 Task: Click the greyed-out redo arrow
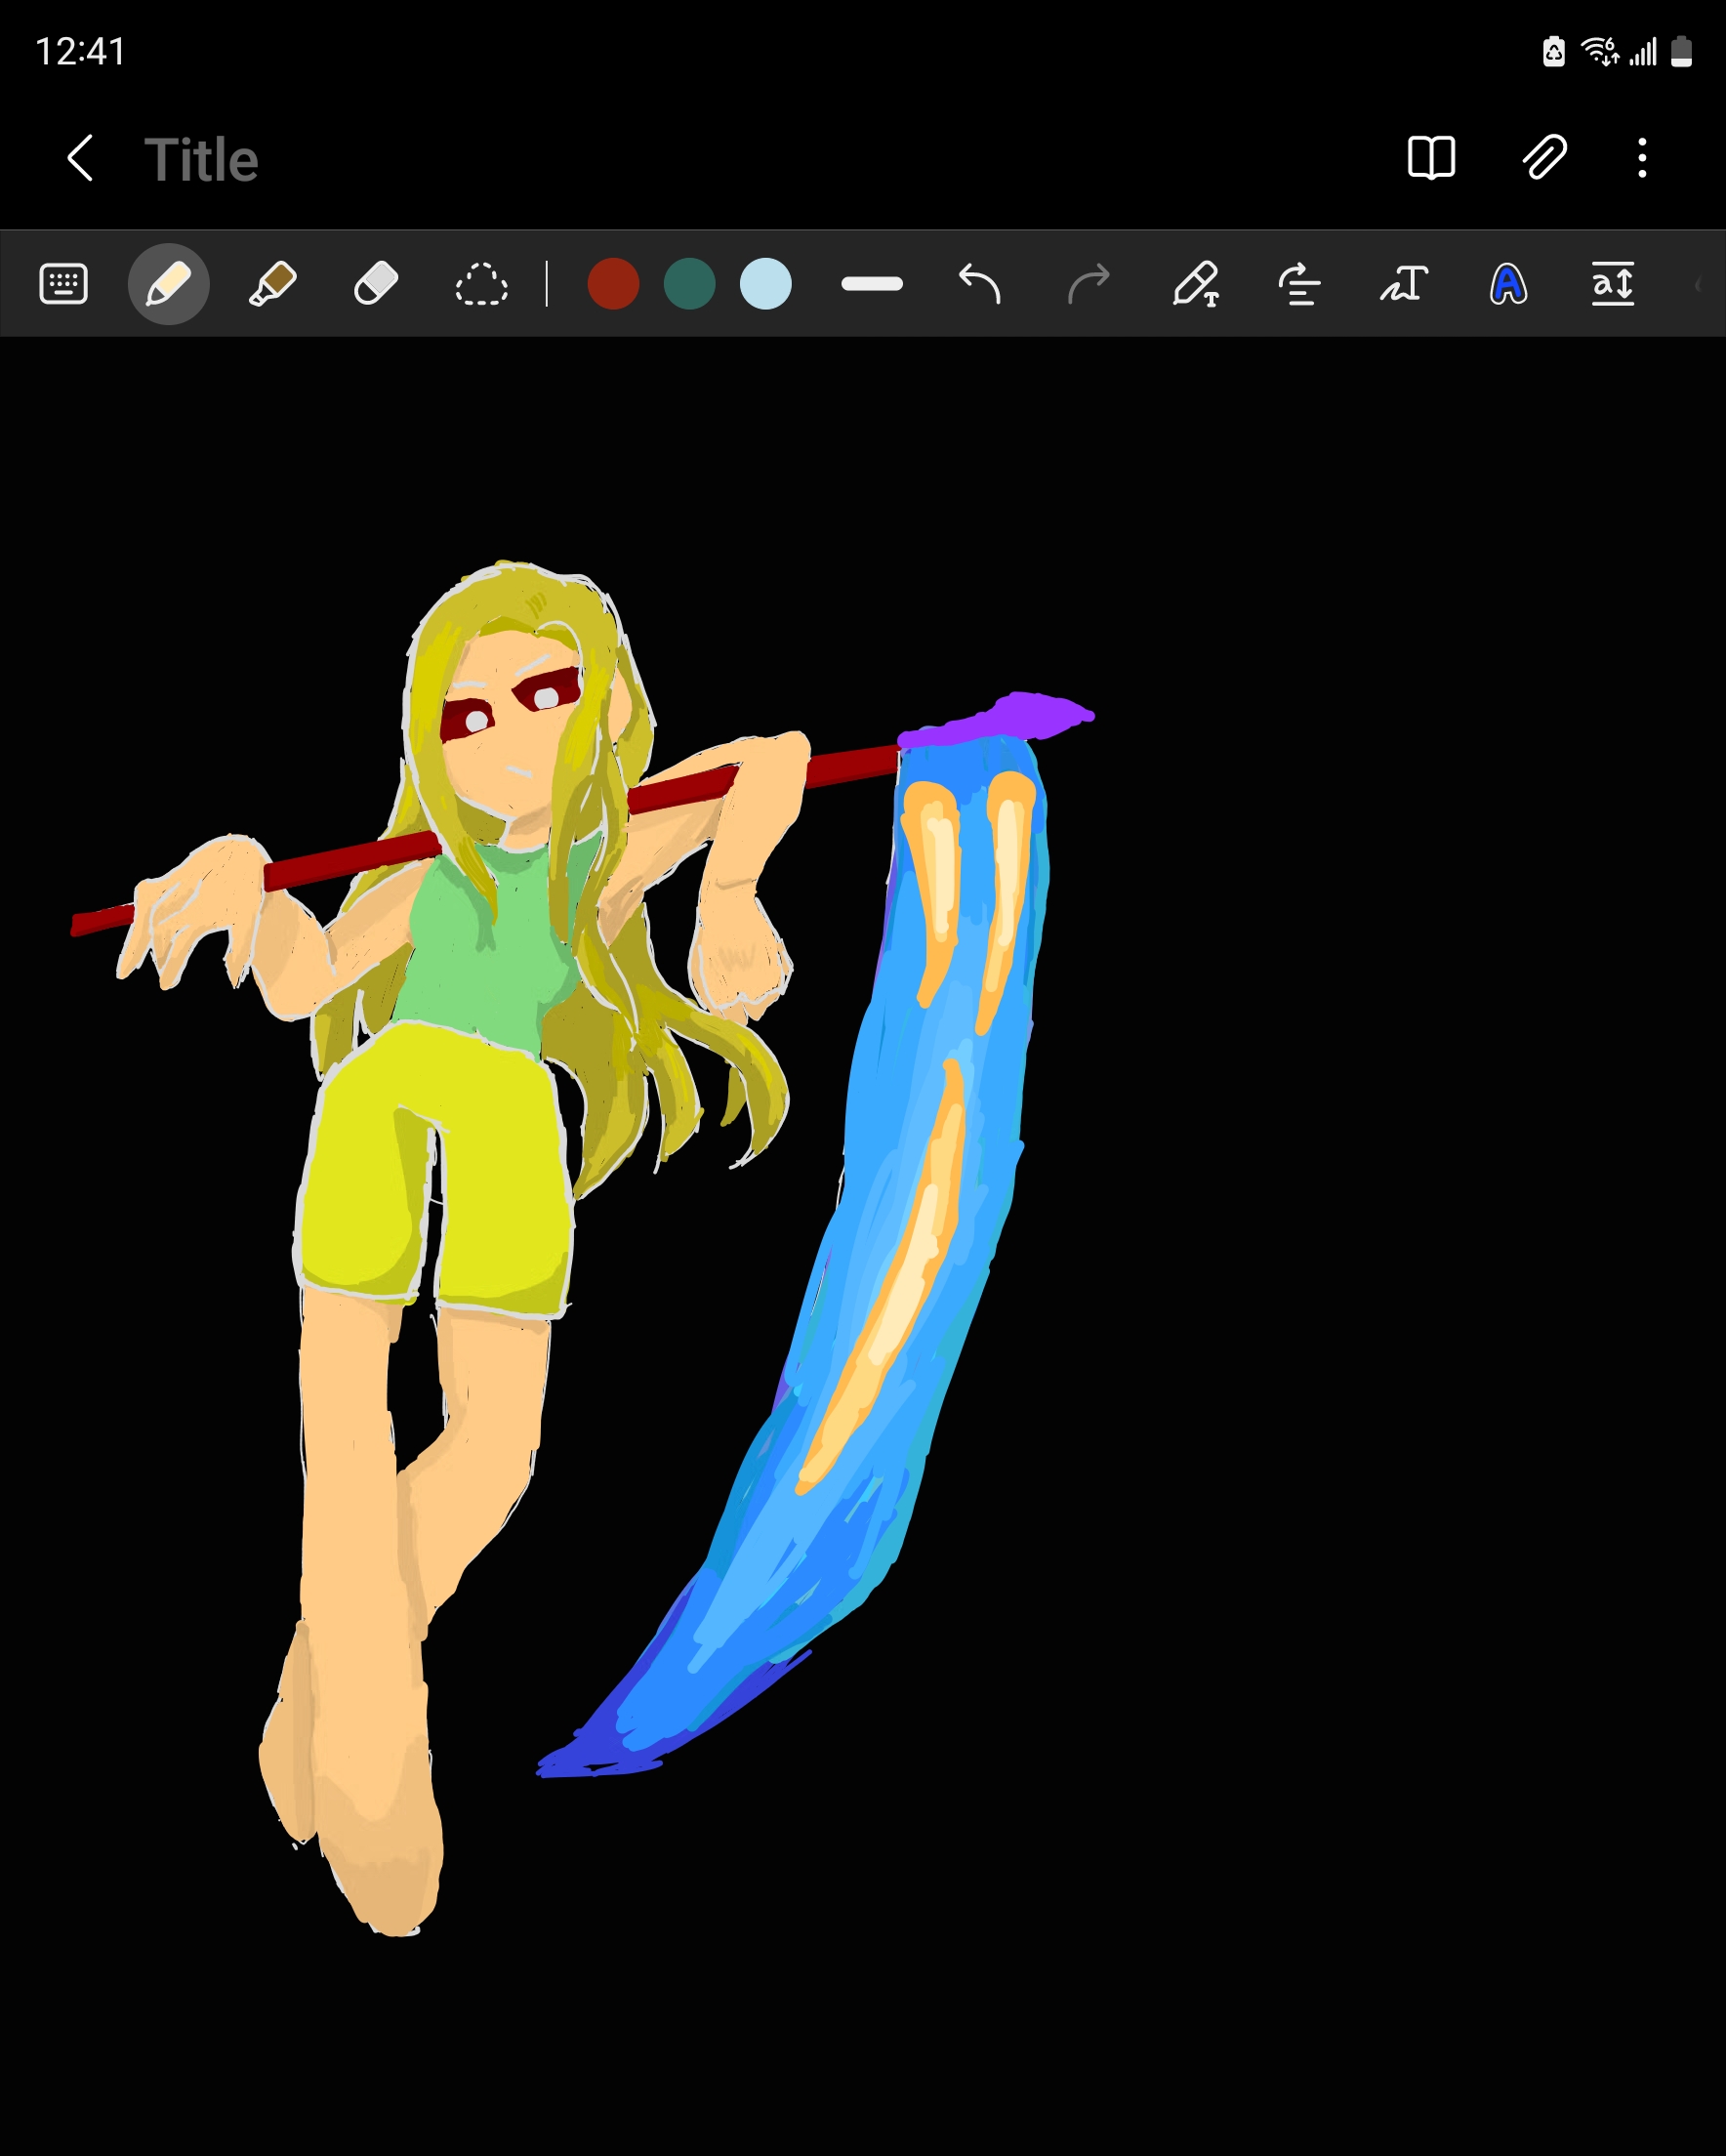coord(1088,284)
